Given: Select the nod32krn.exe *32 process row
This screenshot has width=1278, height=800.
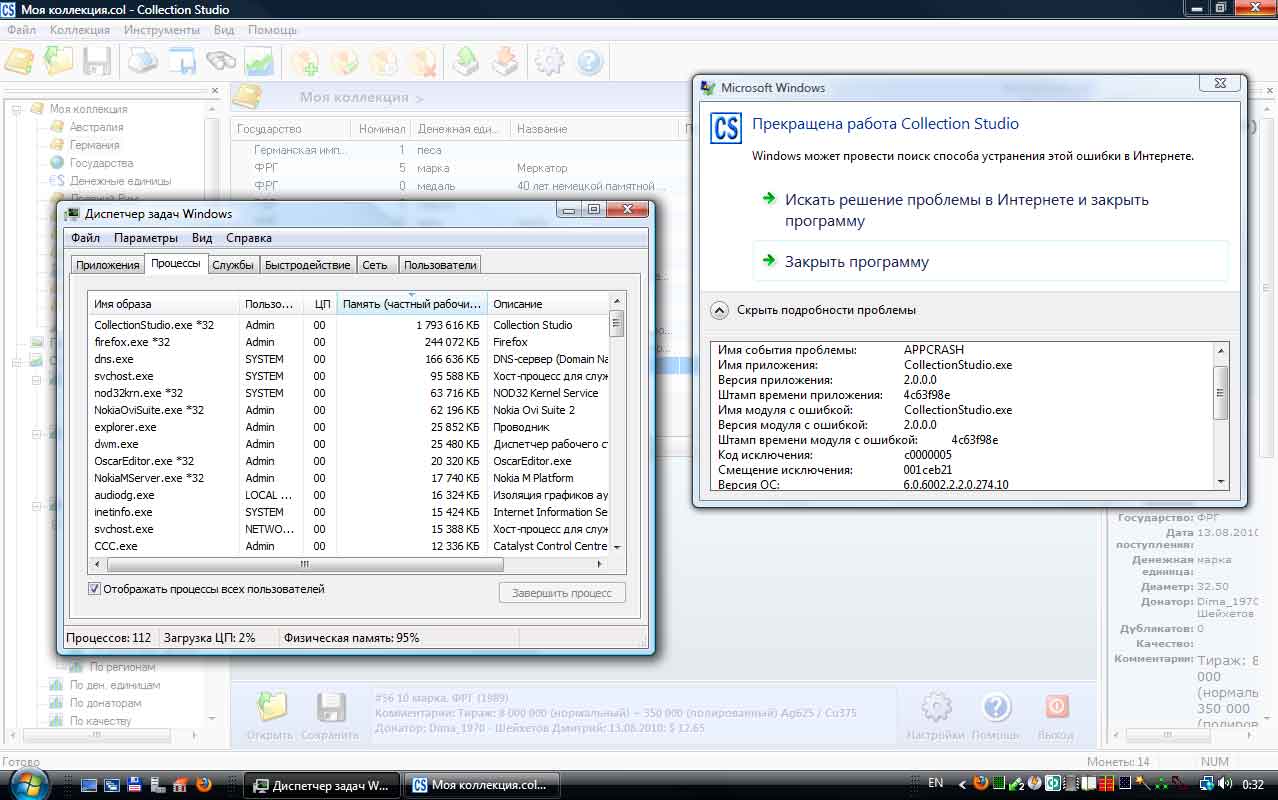Looking at the screenshot, I should (349, 393).
